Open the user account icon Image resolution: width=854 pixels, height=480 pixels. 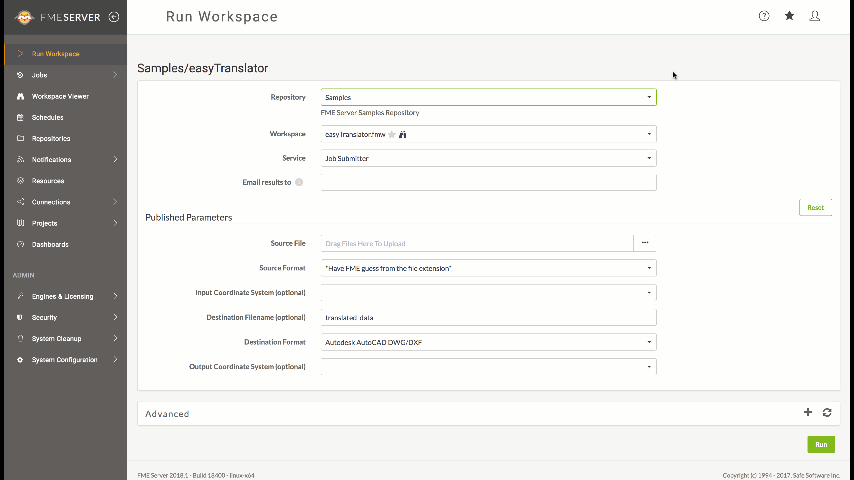pos(814,16)
